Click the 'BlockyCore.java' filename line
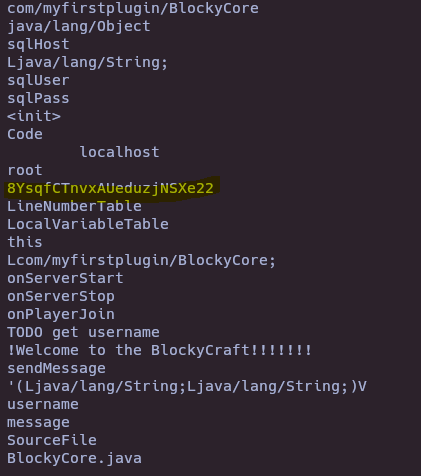 [74, 458]
